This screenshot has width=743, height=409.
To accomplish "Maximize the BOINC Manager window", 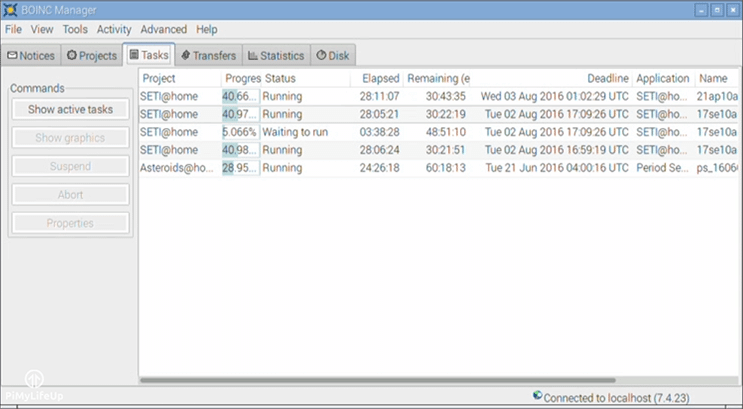I will click(717, 10).
